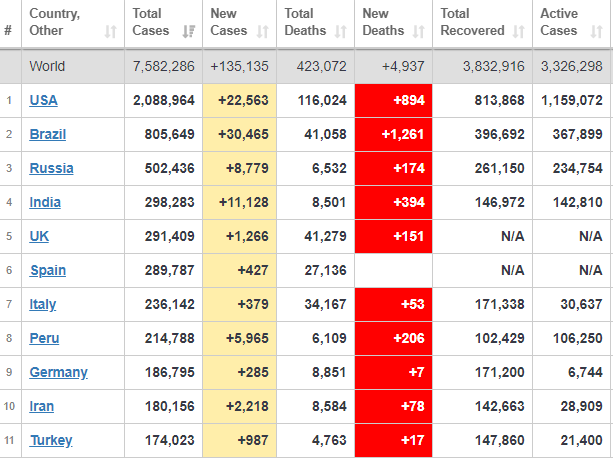613x458 pixels.
Task: Sort table by Total Cases arrow icon
Action: click(x=189, y=31)
